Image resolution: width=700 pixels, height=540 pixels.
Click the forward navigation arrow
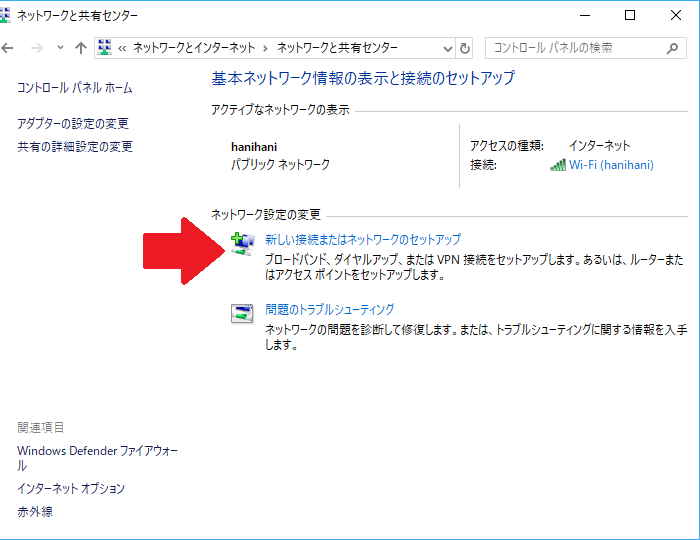coord(37,48)
